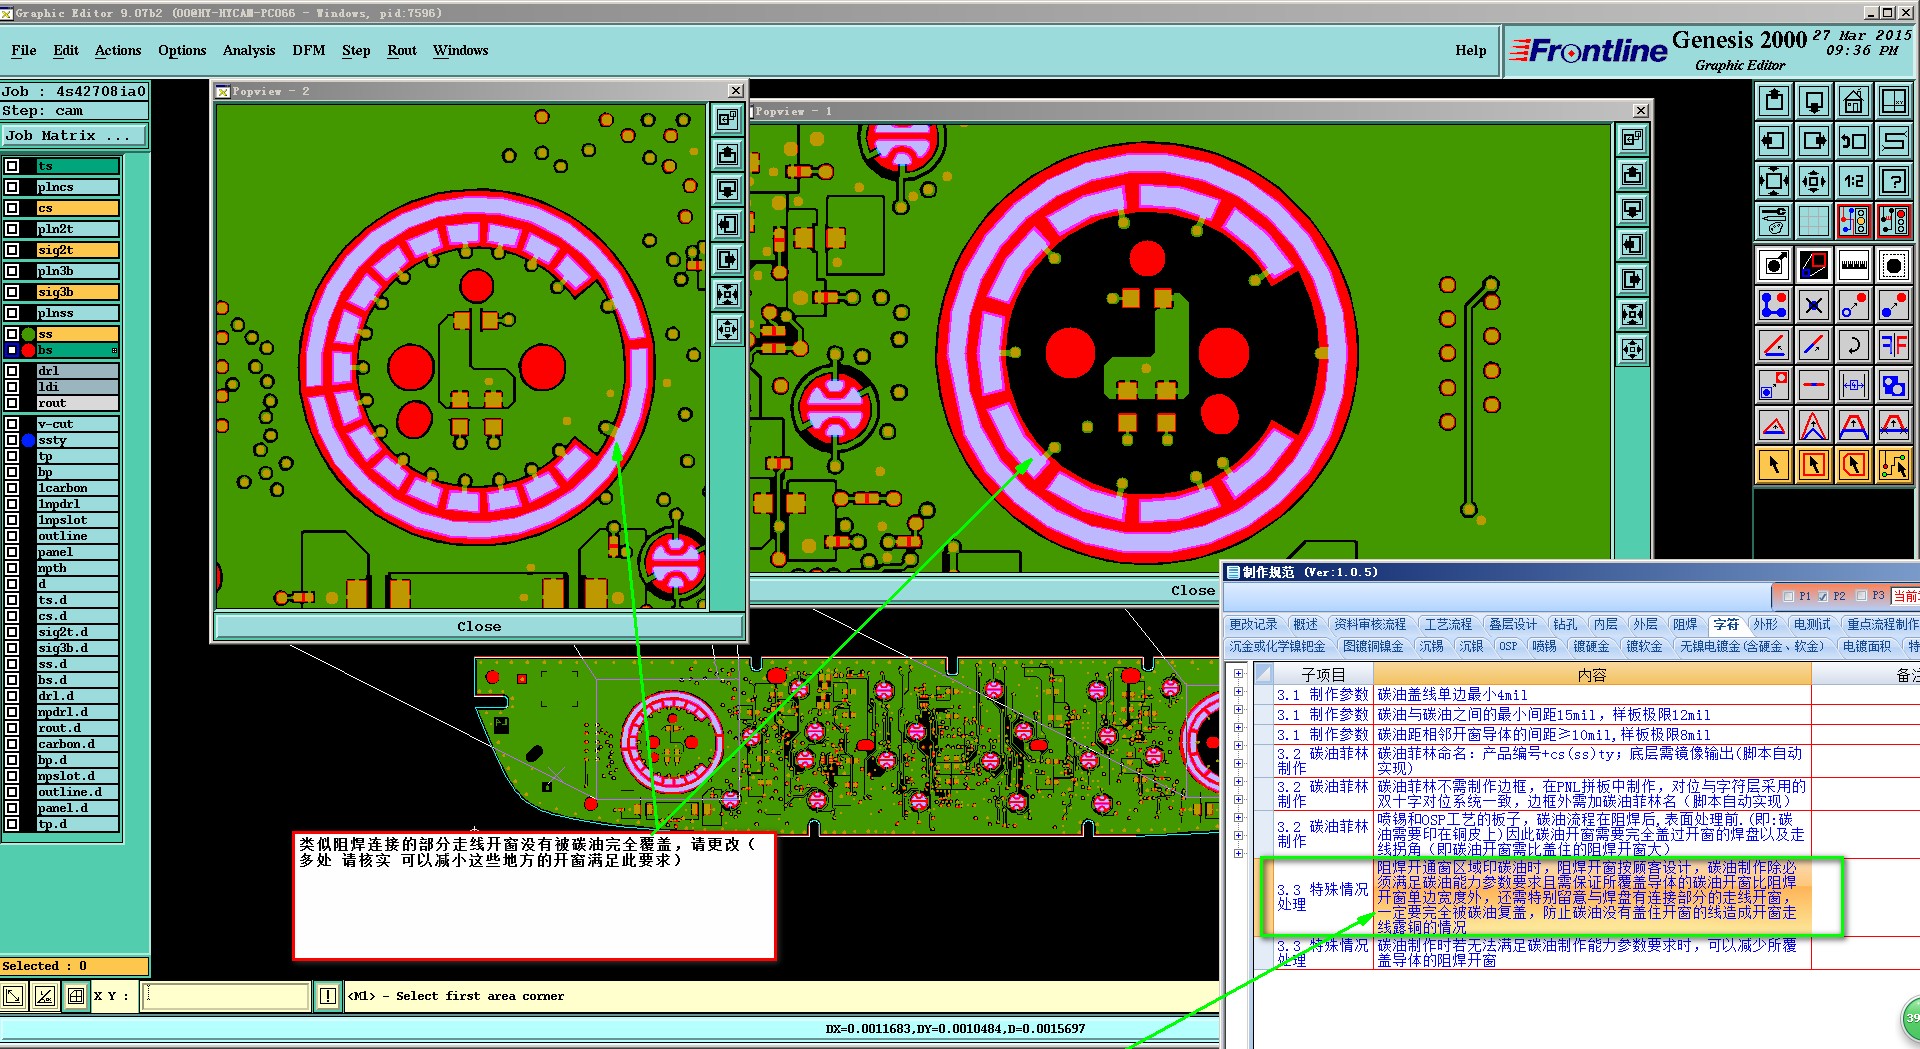Open the Actions menu
Screen dimensions: 1920x1049
click(118, 50)
